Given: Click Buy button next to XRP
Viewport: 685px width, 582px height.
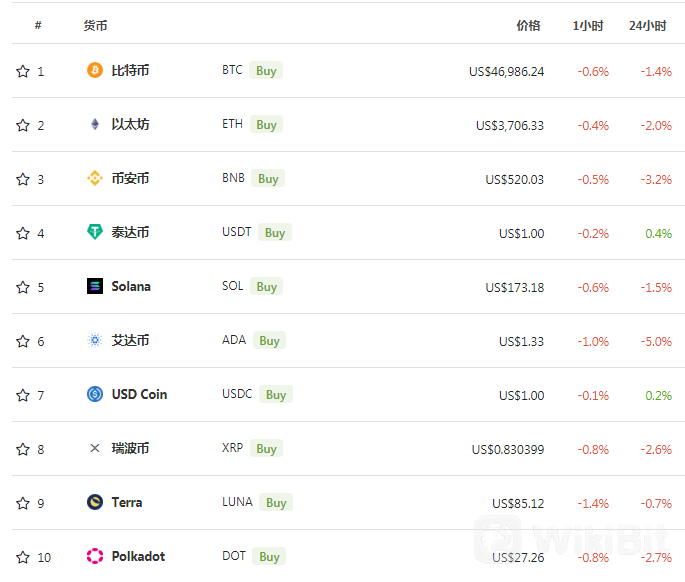Looking at the screenshot, I should [266, 448].
